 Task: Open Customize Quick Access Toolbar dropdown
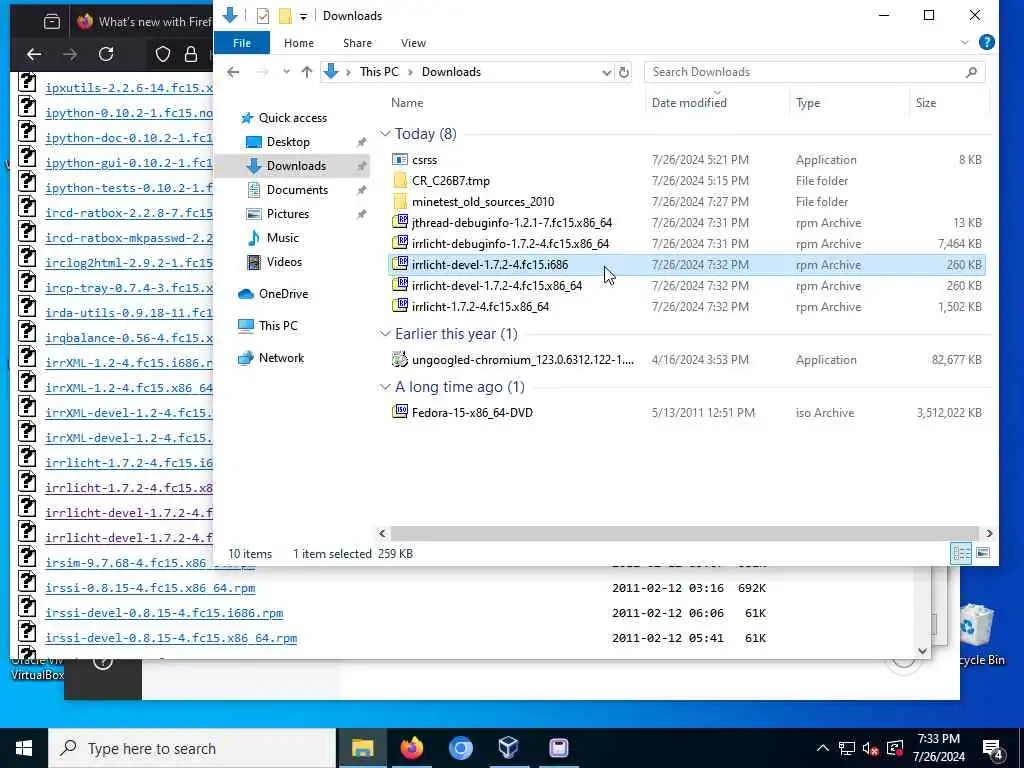303,16
